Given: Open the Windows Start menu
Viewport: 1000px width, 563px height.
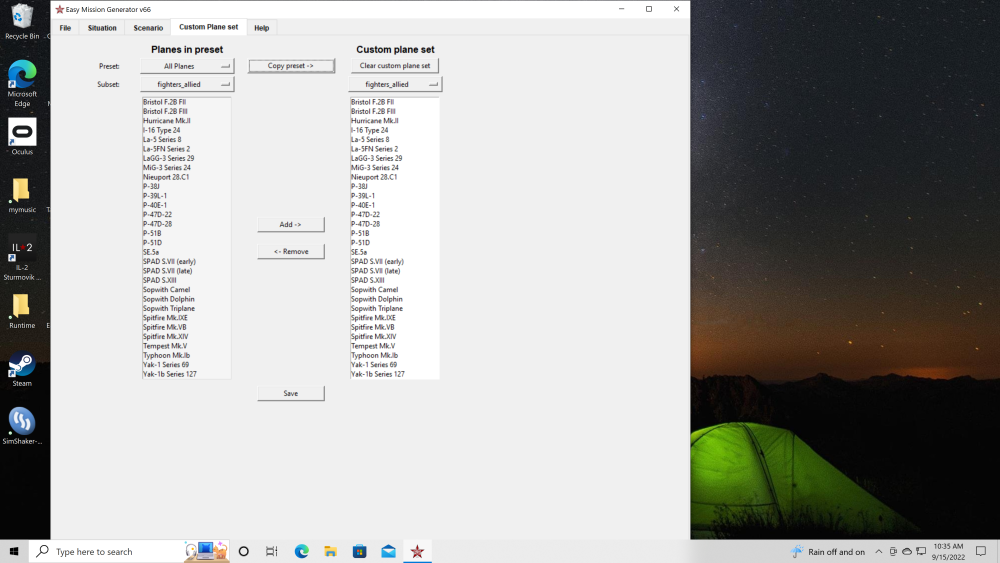Looking at the screenshot, I should click(14, 551).
